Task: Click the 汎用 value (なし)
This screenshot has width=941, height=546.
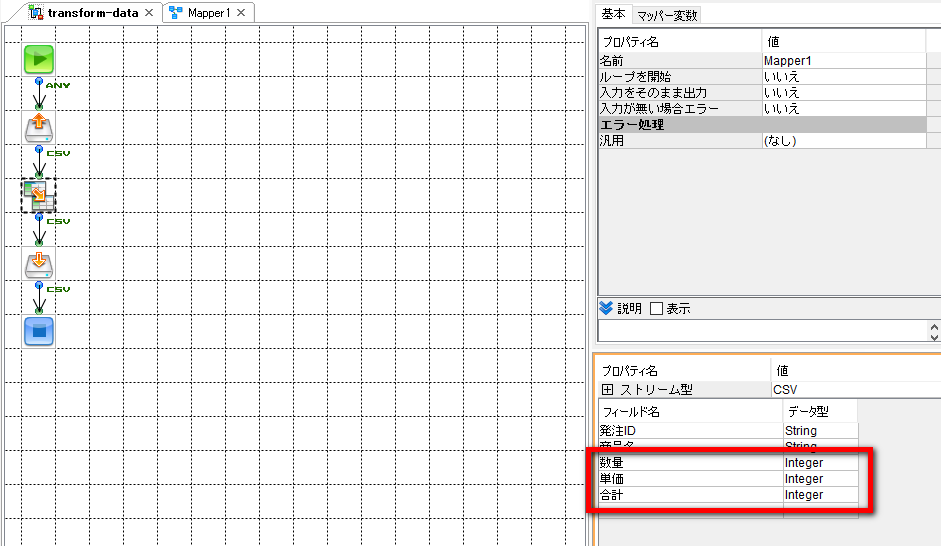Action: 844,140
